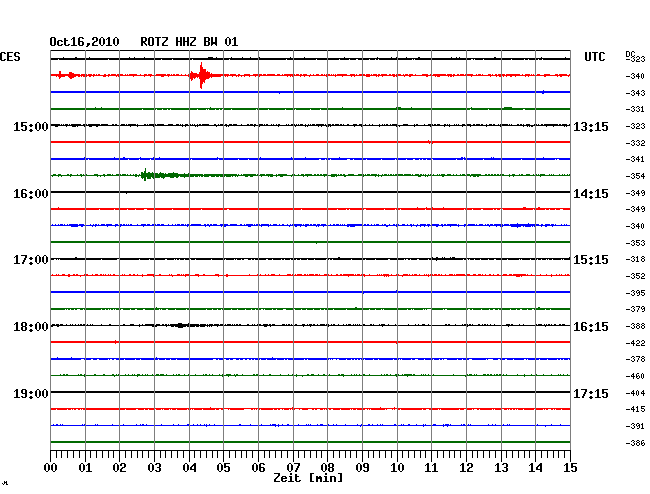
Task: Click minute tick label 12
Action: 466,468
